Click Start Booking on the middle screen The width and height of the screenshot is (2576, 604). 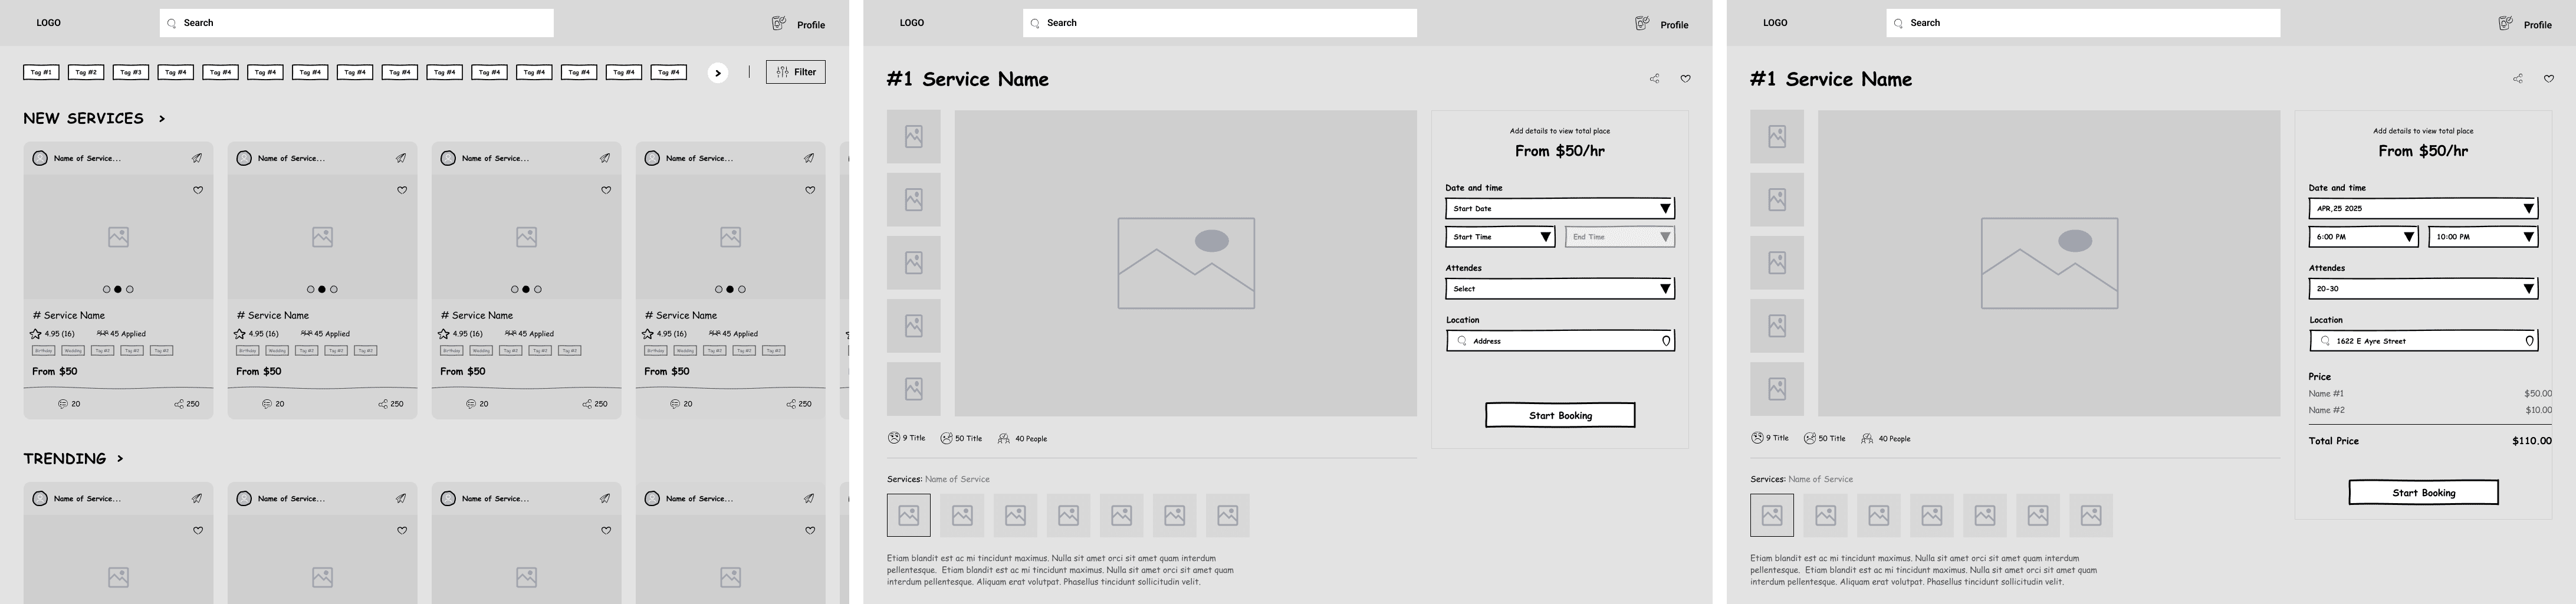coord(1560,415)
